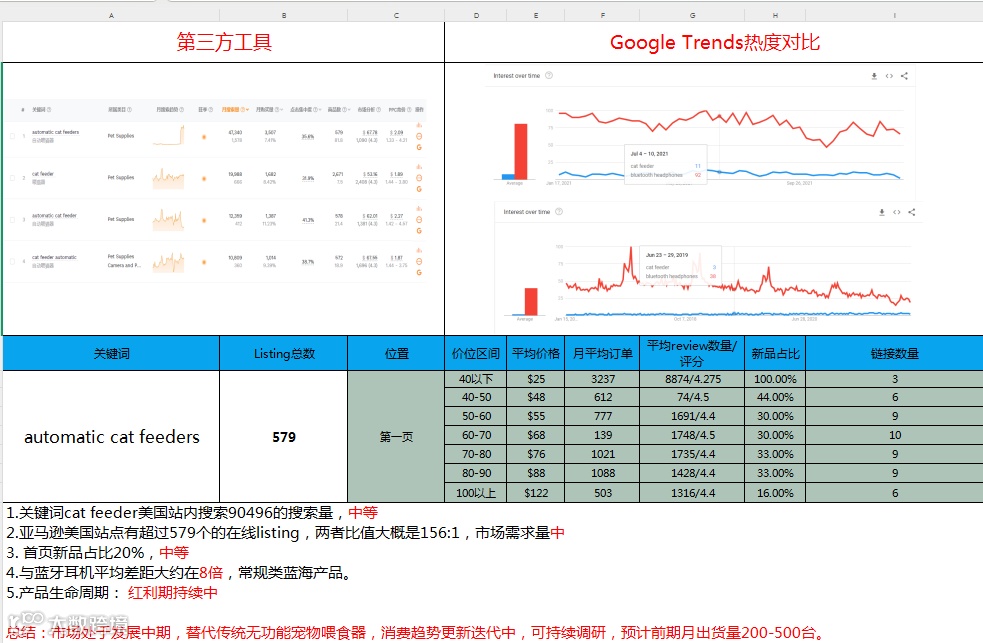Select the '月平均订单' header cell

point(602,353)
